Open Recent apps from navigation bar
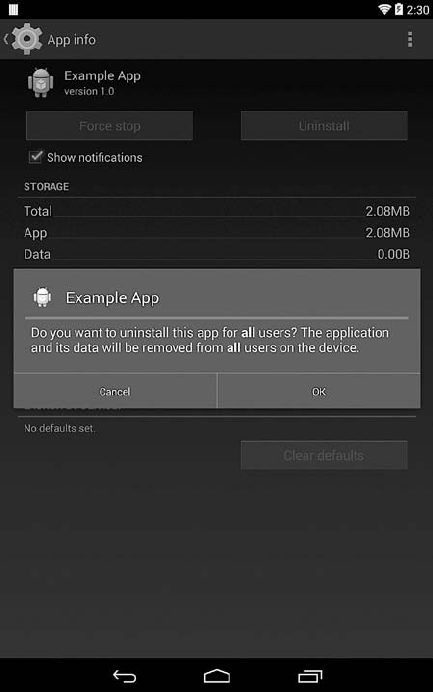Screen dimensions: 433x692 310,676
